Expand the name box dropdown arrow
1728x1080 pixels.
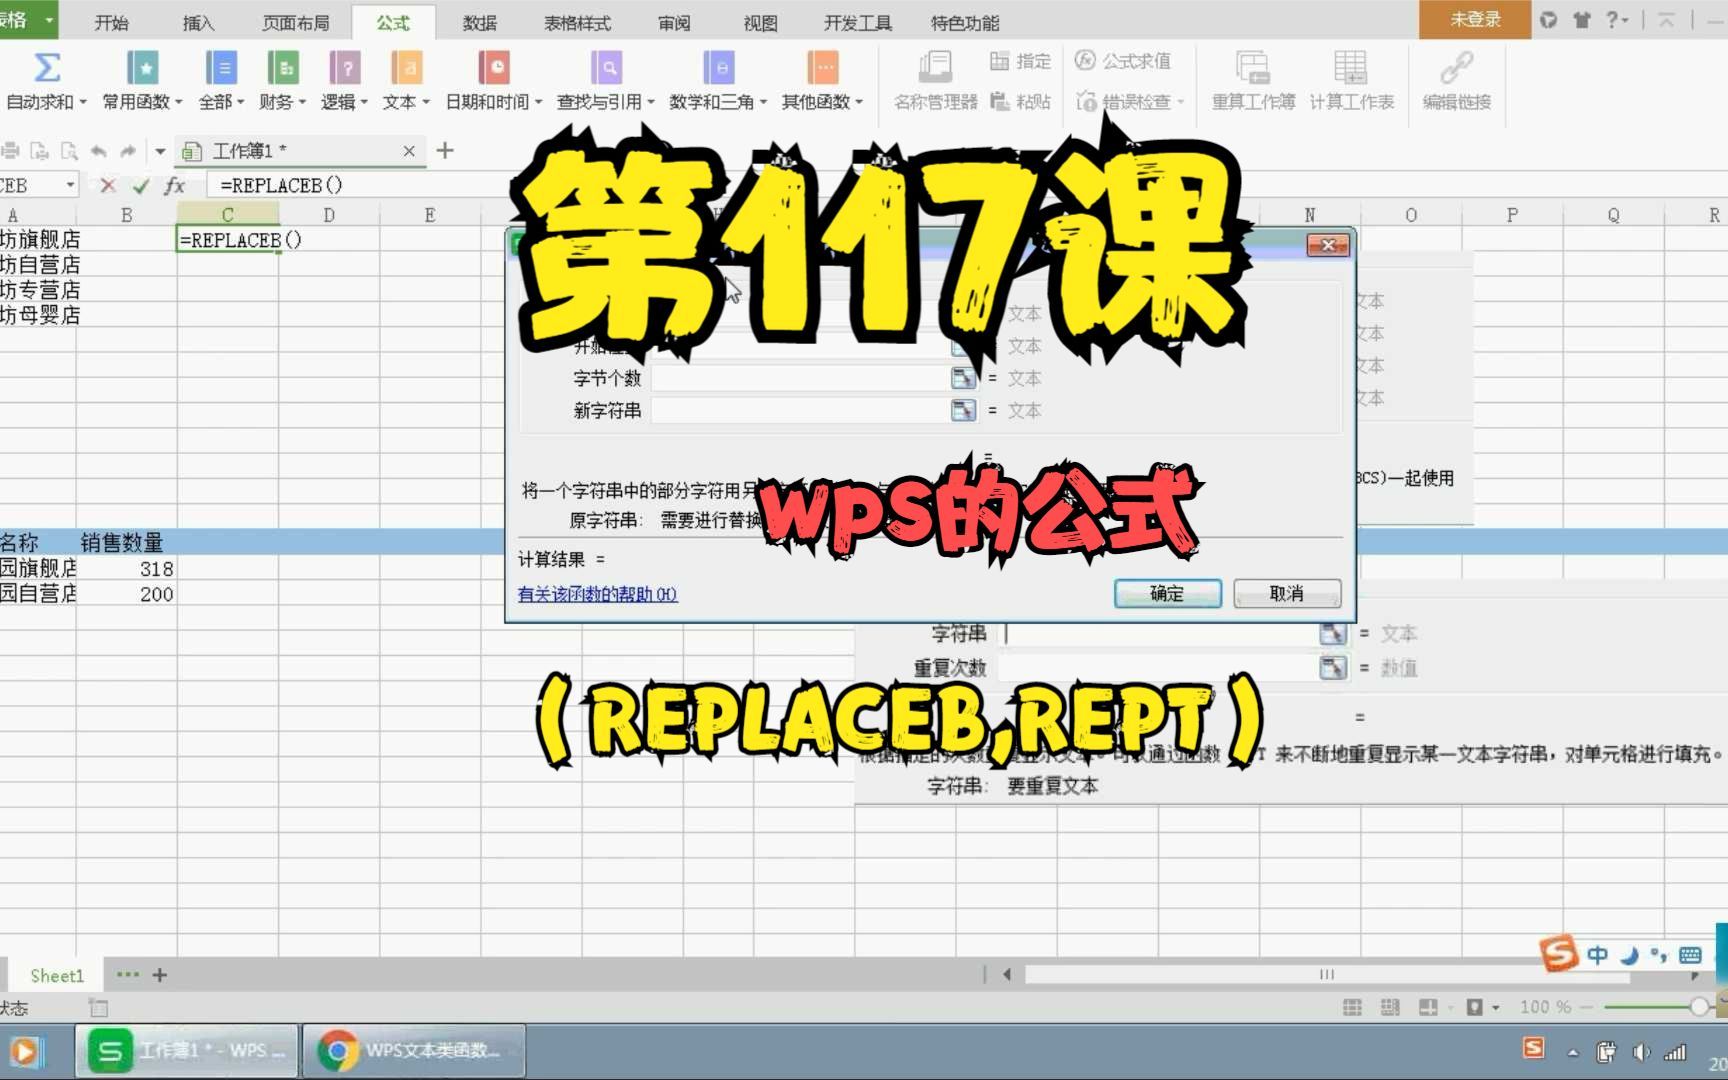click(x=69, y=185)
